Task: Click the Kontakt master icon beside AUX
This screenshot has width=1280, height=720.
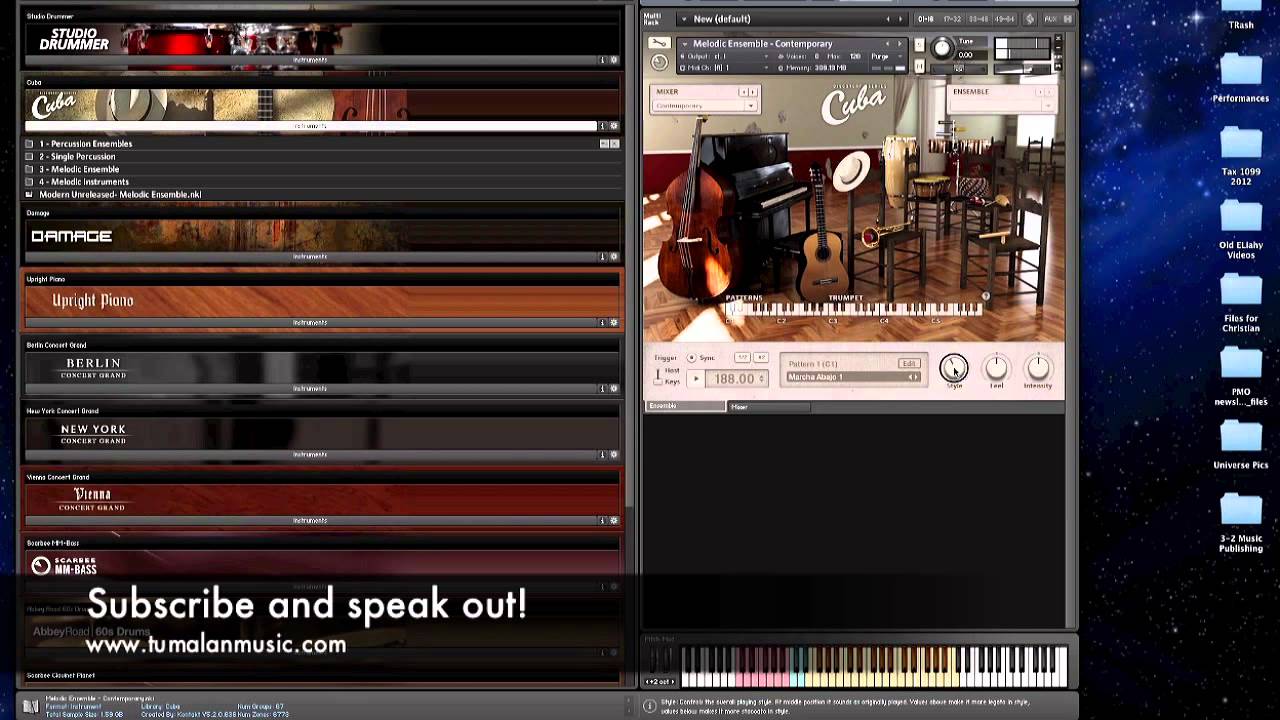Action: 1030,19
